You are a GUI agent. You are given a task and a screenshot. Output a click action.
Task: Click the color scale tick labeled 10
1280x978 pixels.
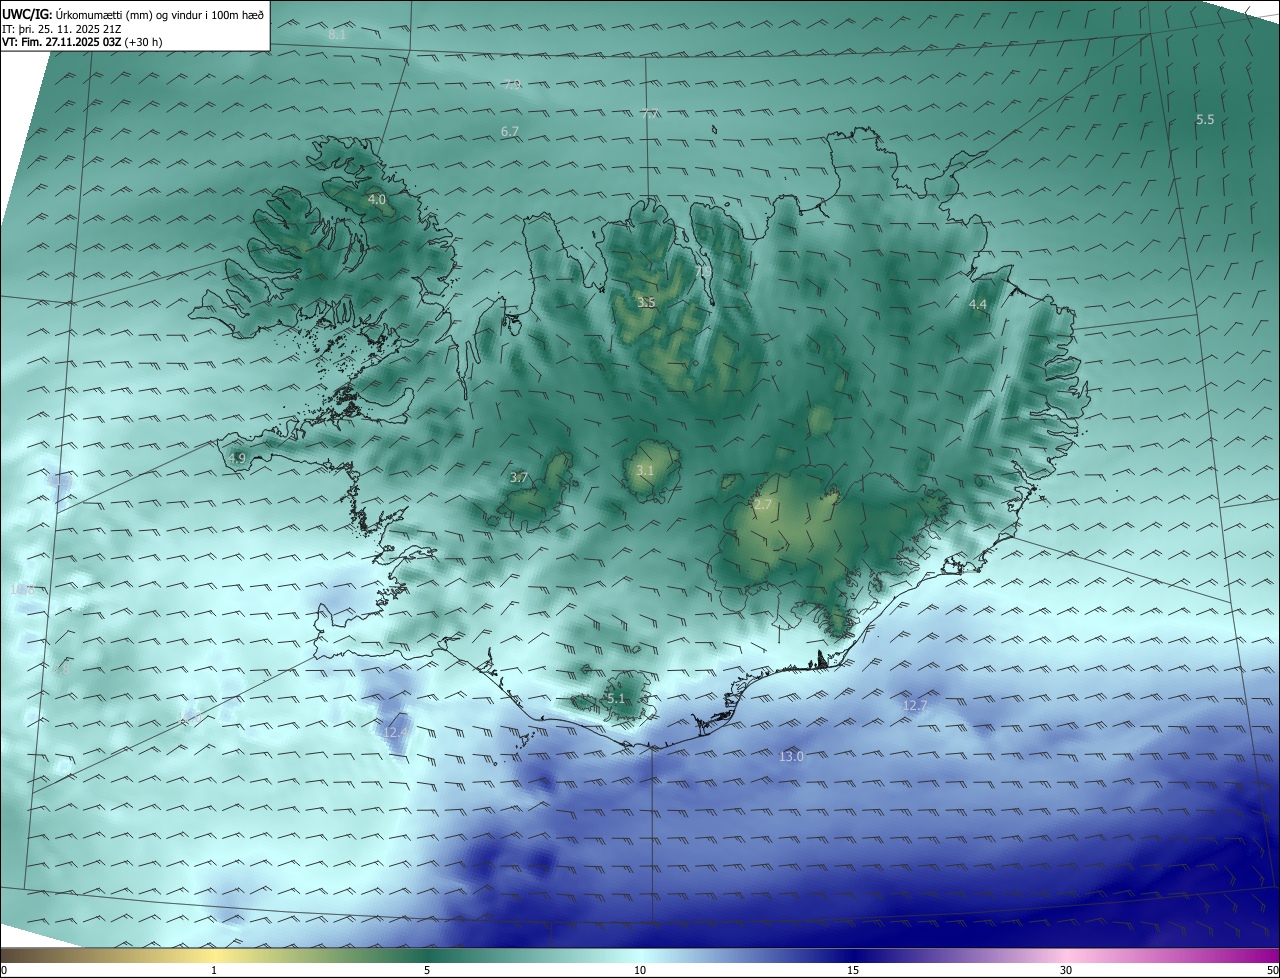[x=640, y=970]
